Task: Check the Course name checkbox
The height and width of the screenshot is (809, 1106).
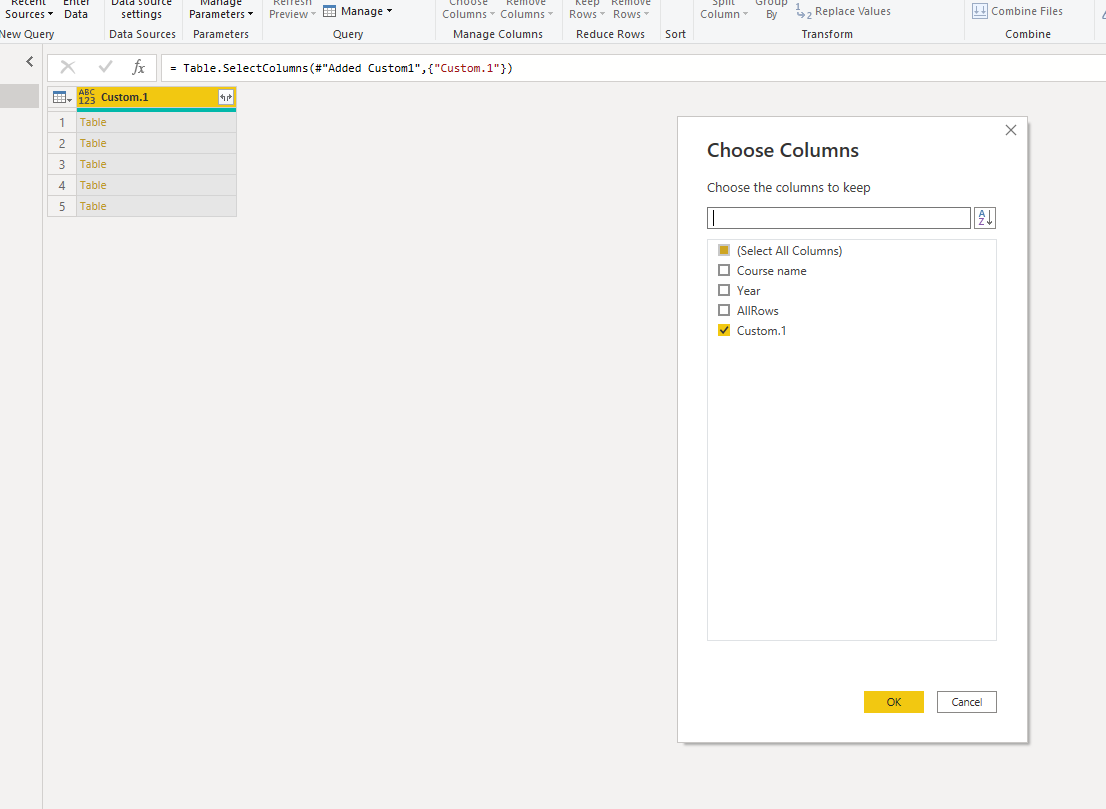Action: 724,270
